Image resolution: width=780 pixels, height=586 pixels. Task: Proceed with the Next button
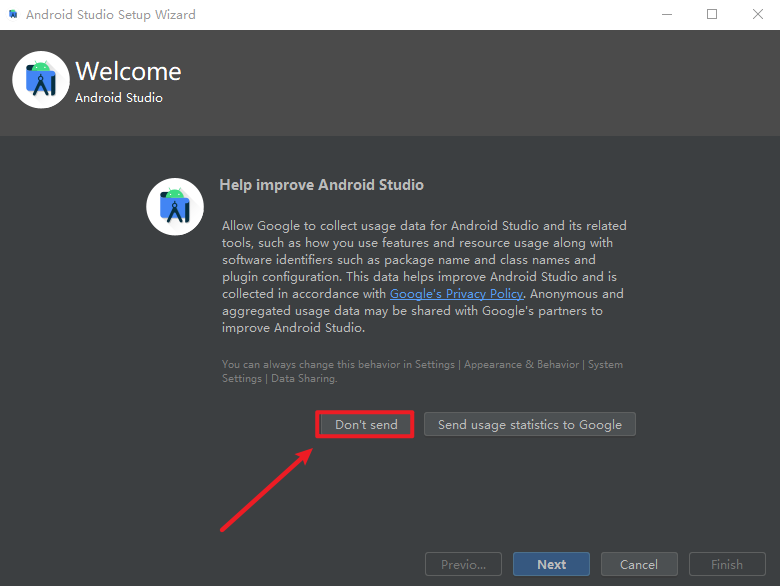click(551, 564)
